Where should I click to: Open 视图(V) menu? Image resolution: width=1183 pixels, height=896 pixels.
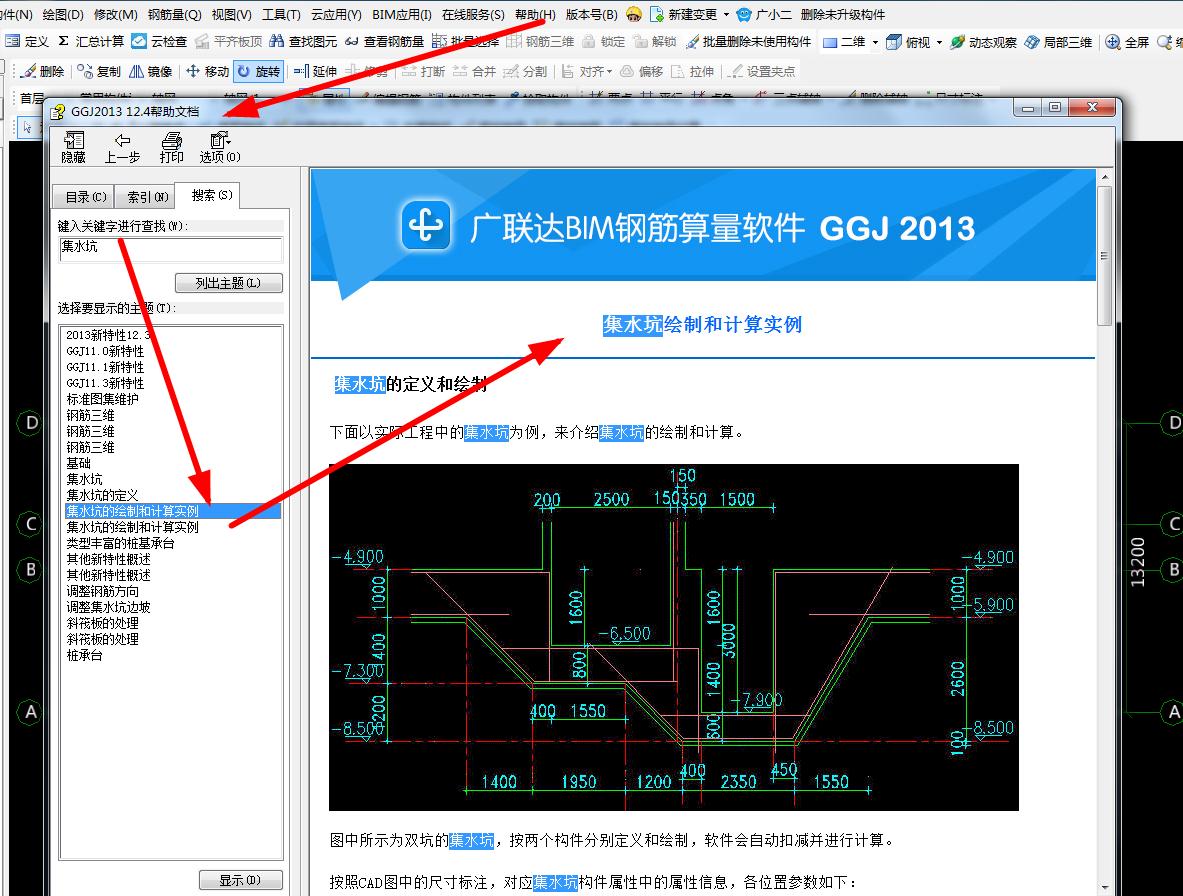pos(232,14)
